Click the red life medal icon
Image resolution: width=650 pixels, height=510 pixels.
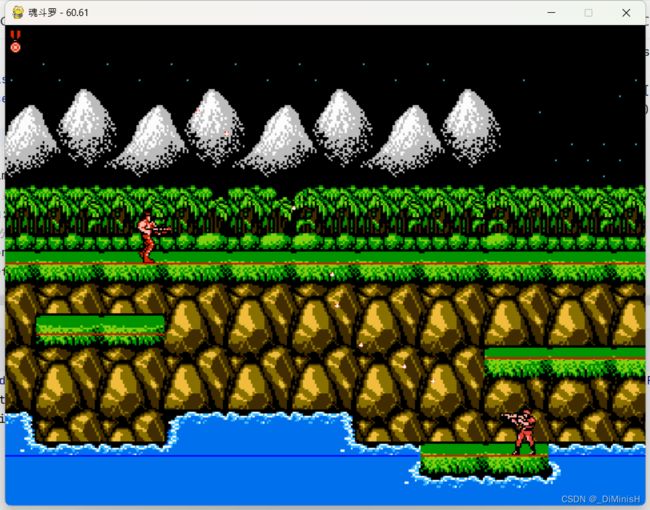click(15, 41)
